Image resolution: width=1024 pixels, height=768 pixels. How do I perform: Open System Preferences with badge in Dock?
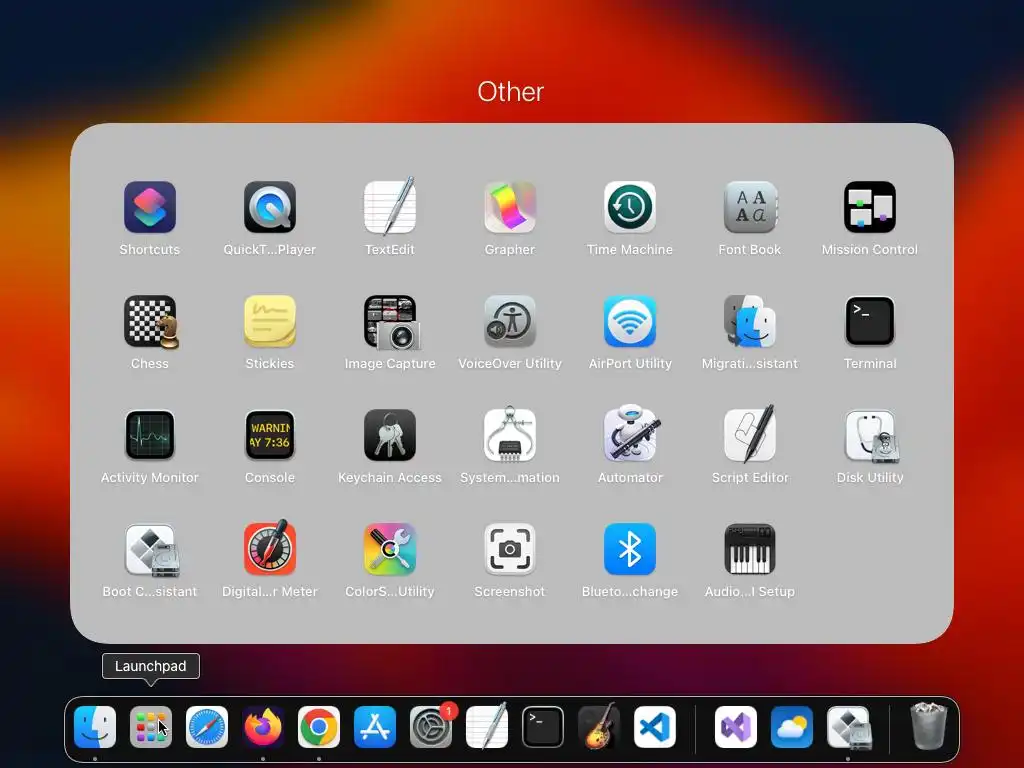(431, 727)
